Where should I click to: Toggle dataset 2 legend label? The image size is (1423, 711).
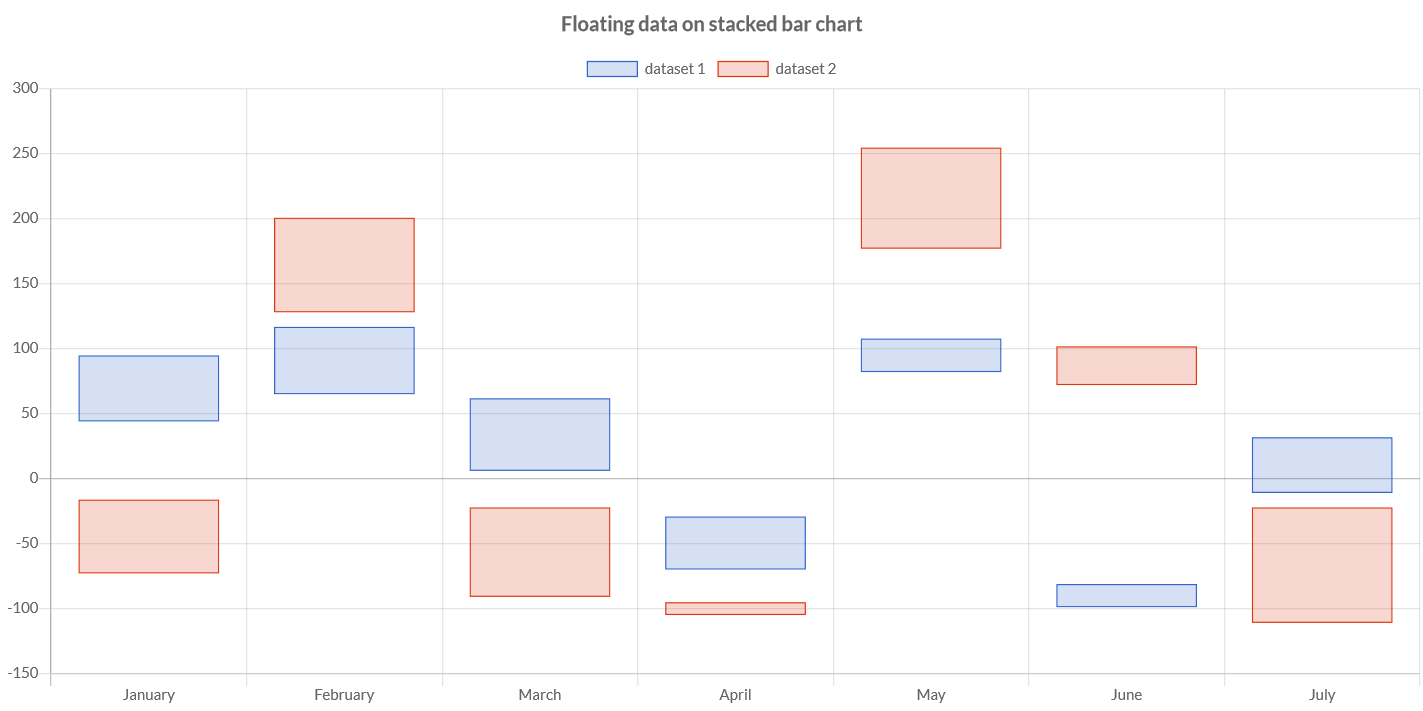click(x=806, y=69)
